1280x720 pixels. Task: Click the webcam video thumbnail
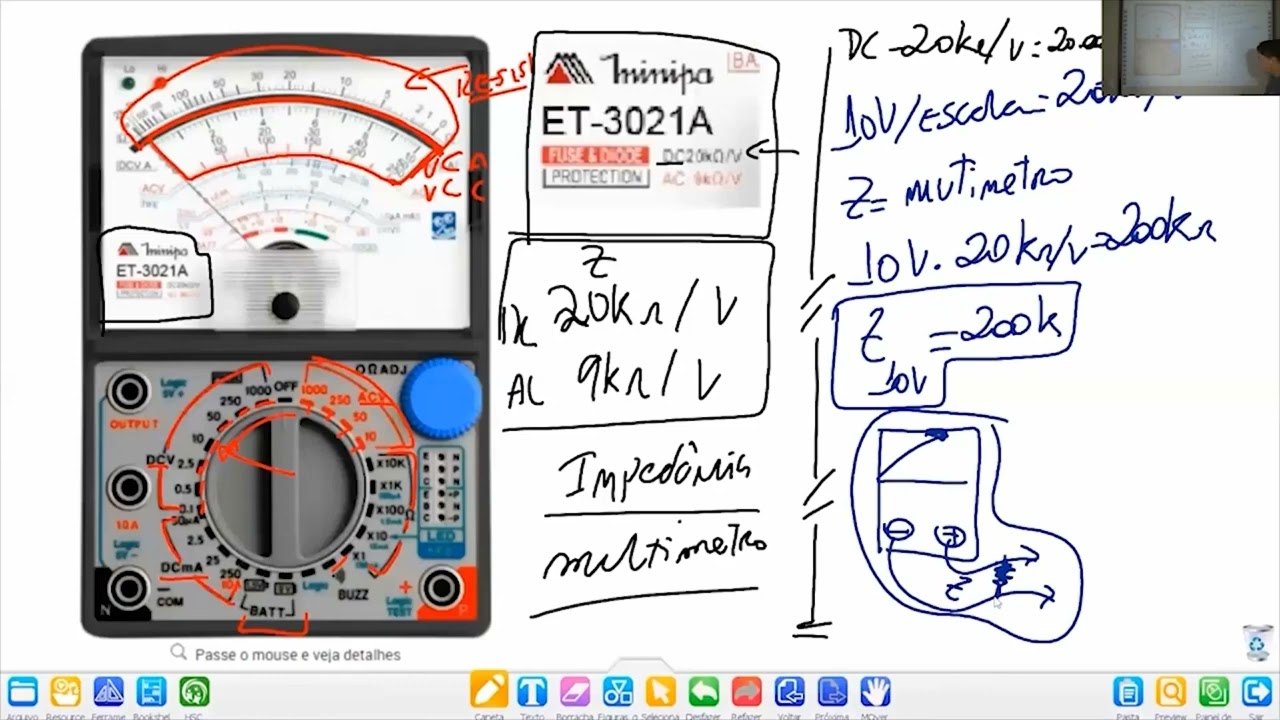(x=1191, y=47)
